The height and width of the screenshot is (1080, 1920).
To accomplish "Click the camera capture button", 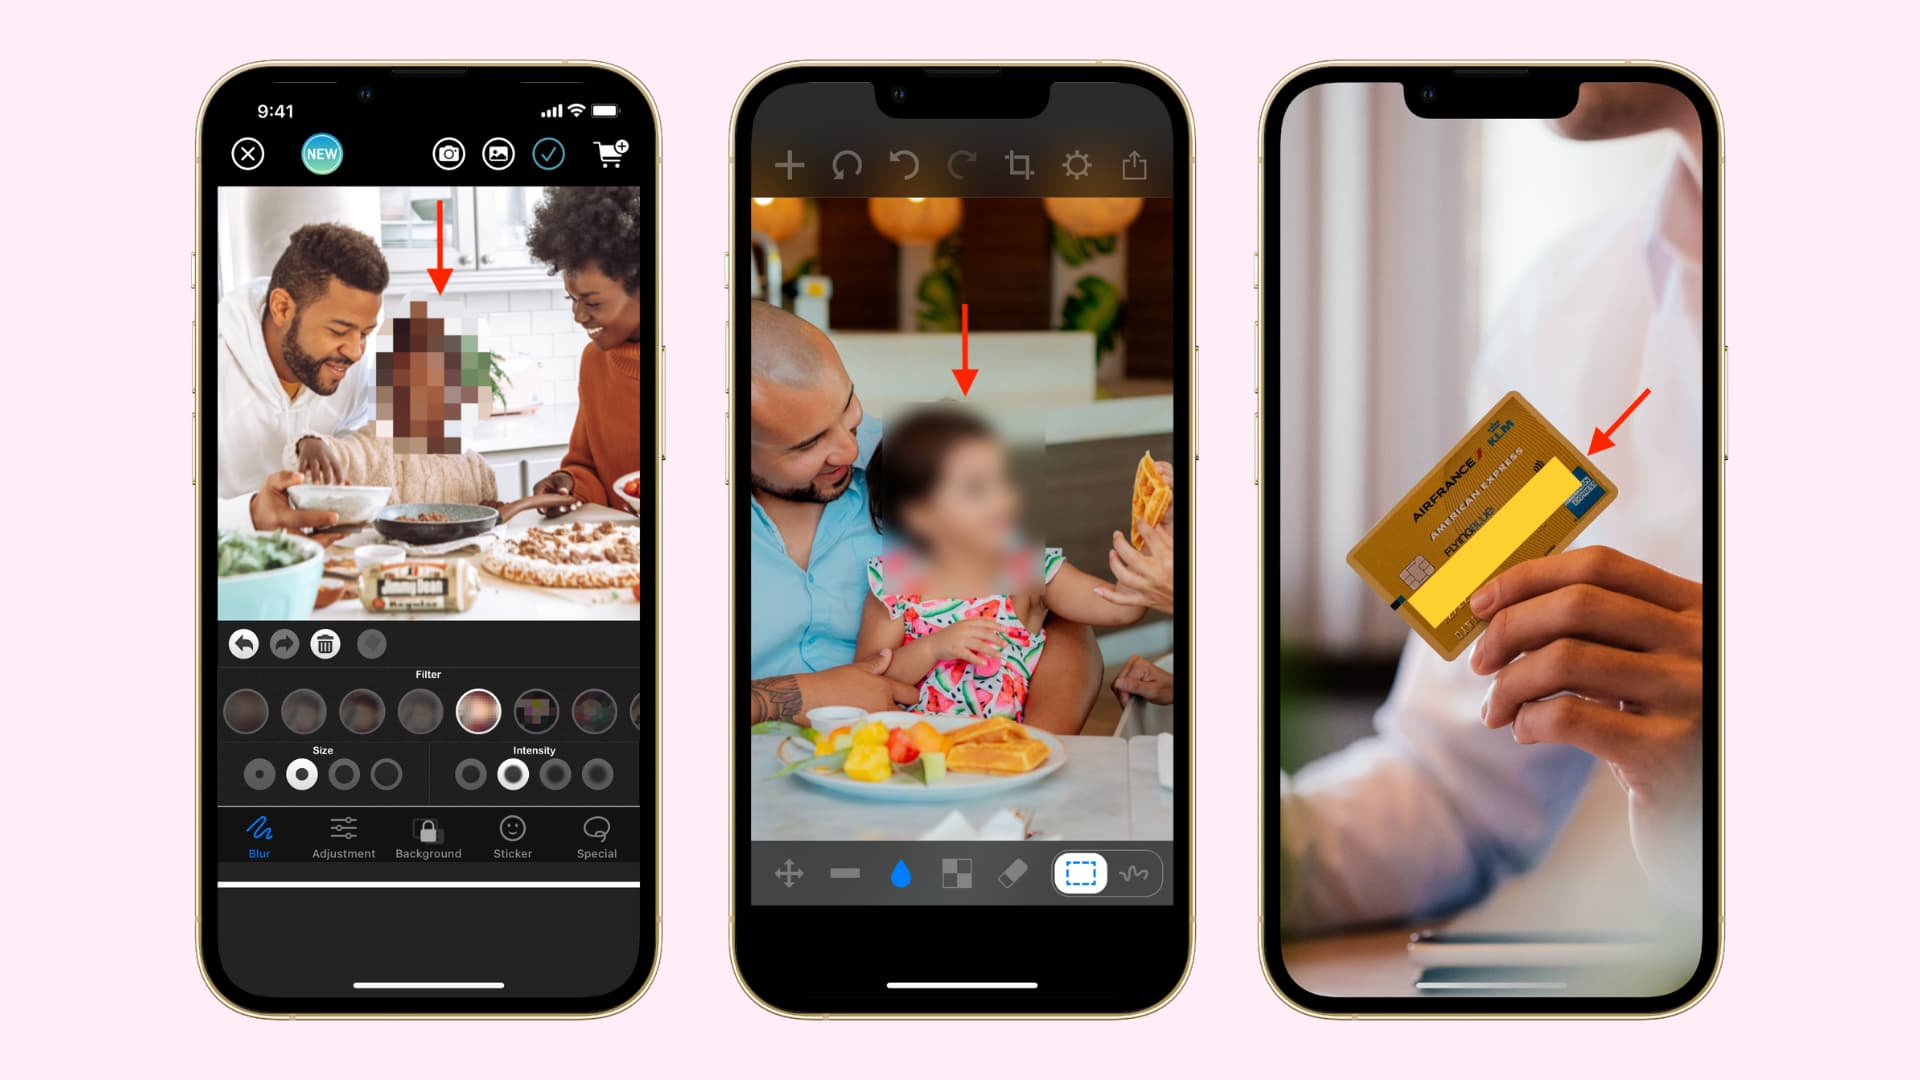I will coord(450,154).
